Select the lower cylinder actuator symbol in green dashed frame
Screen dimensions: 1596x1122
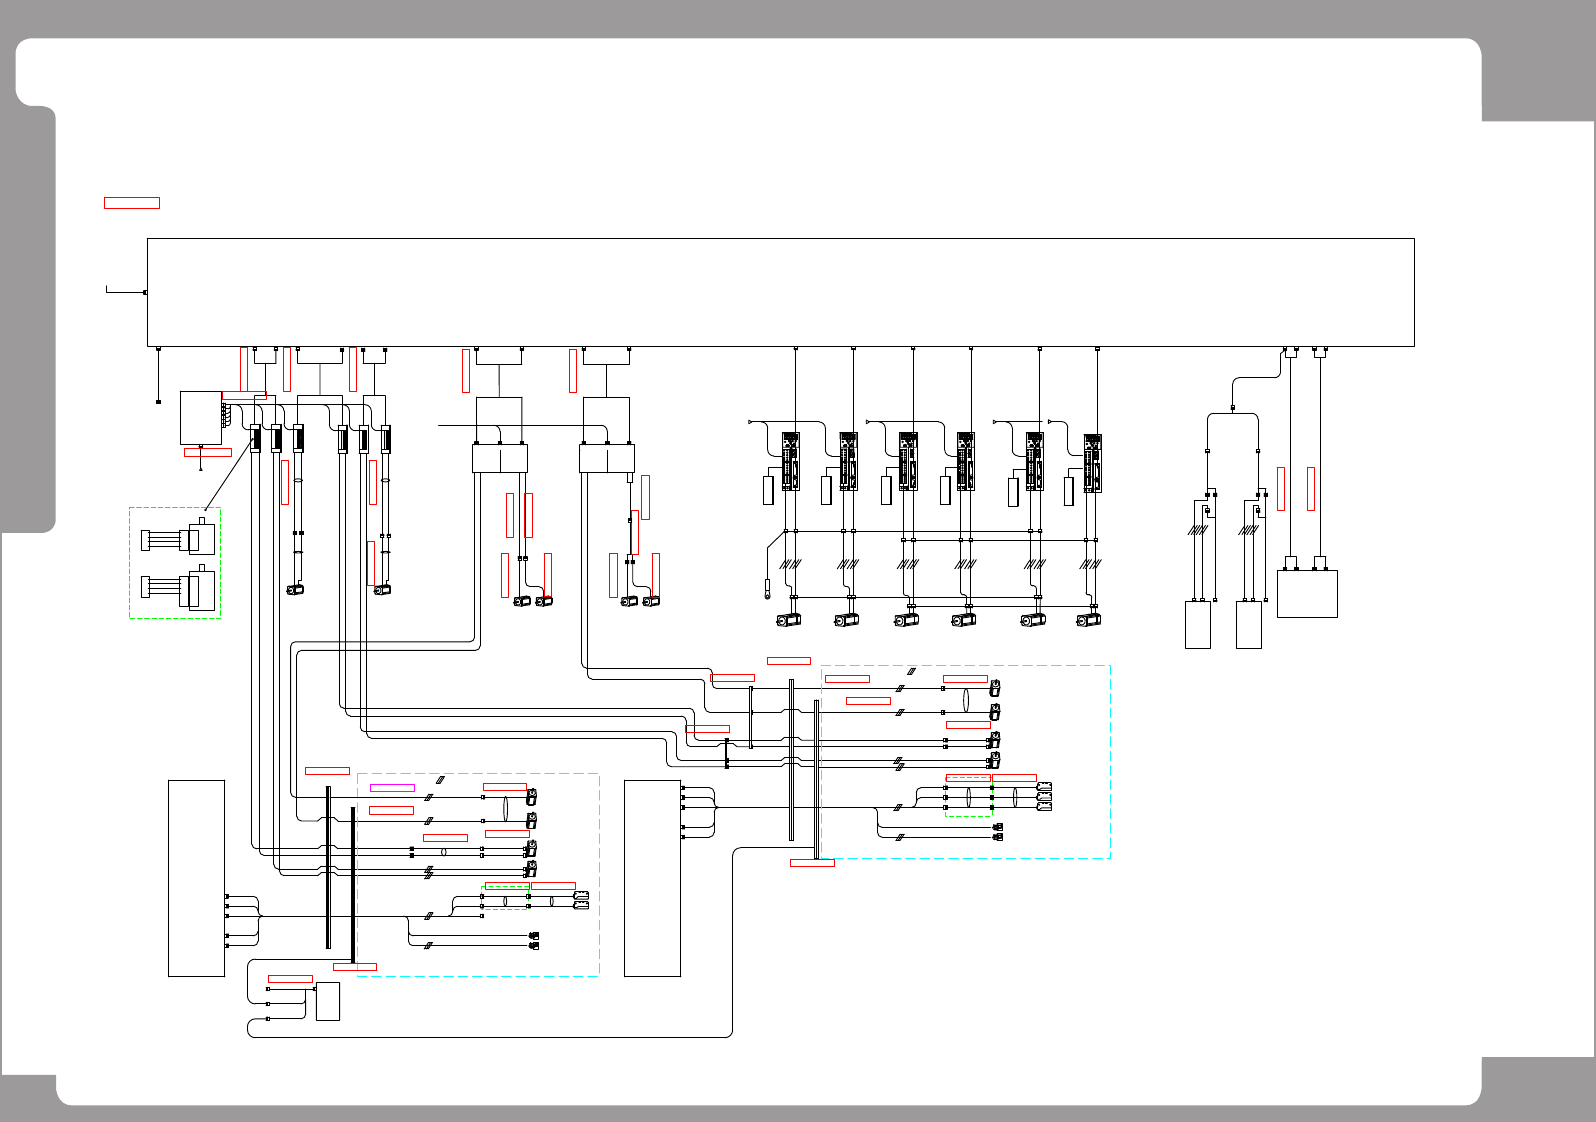coord(179,587)
